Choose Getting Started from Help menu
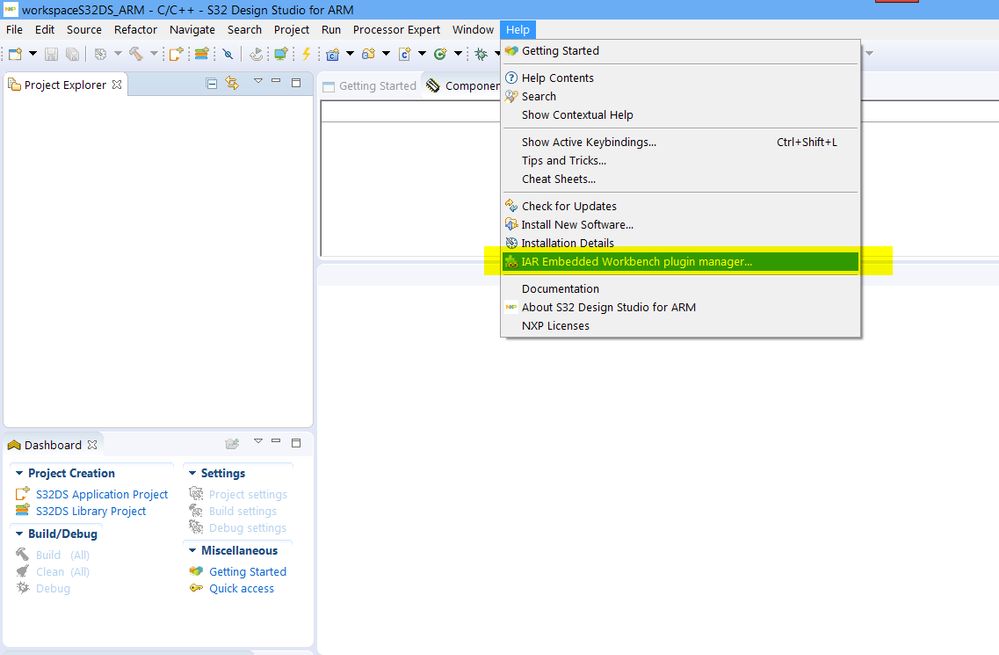Viewport: 999px width, 655px height. click(680, 51)
